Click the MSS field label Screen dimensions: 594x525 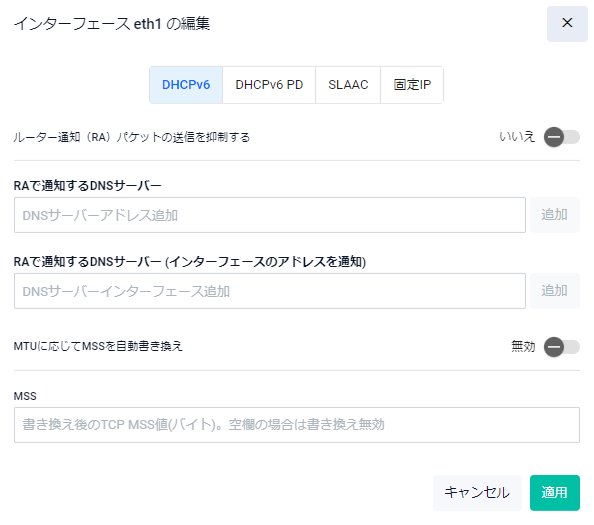click(25, 396)
